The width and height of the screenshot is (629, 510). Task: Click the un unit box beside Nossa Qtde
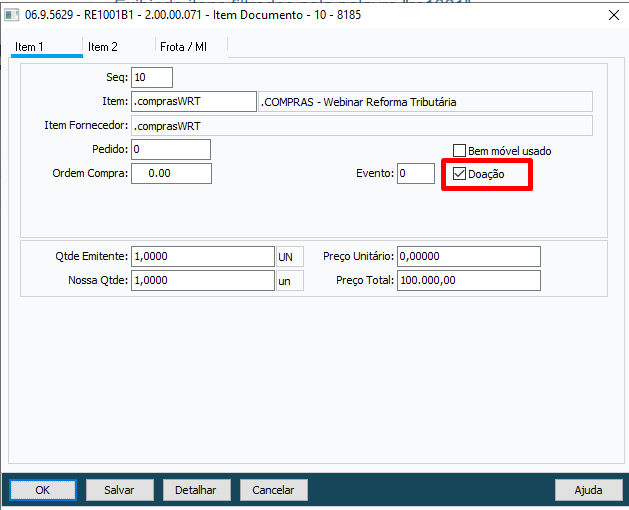tap(290, 280)
